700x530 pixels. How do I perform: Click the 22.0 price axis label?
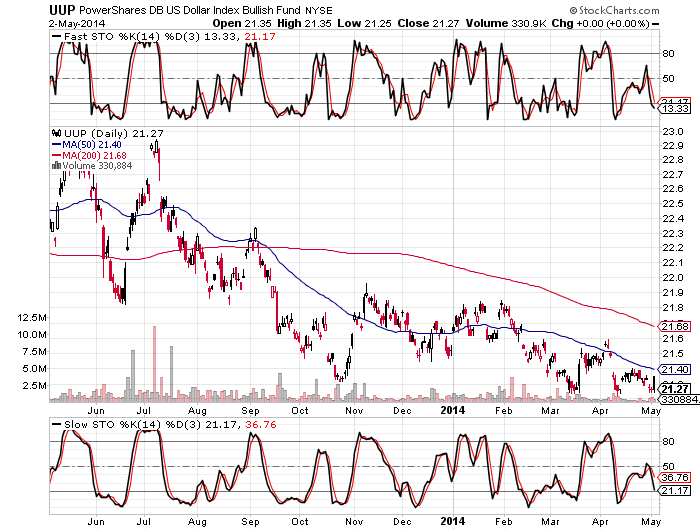click(673, 278)
